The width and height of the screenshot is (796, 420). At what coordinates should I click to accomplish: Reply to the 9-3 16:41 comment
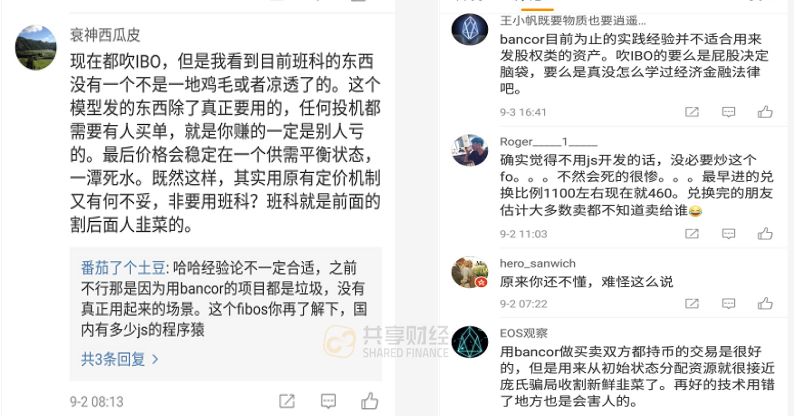coord(728,112)
